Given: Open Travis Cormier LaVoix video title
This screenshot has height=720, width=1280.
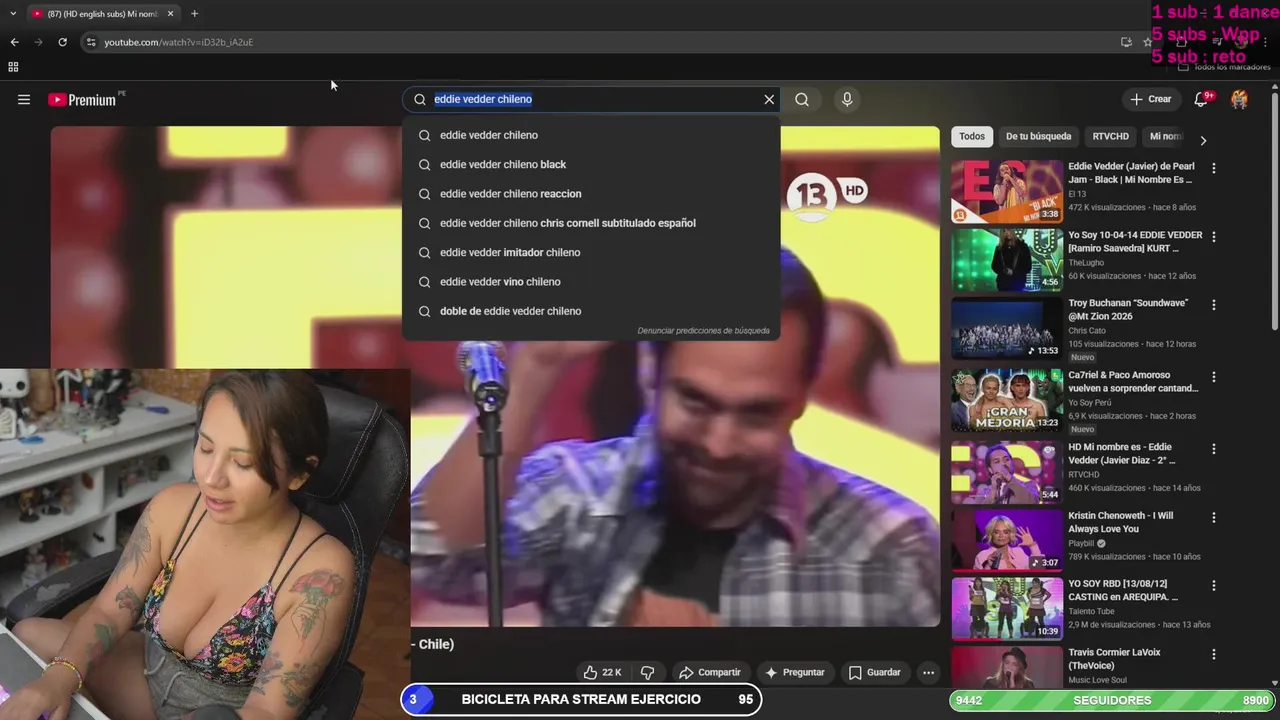Looking at the screenshot, I should click(x=1114, y=658).
